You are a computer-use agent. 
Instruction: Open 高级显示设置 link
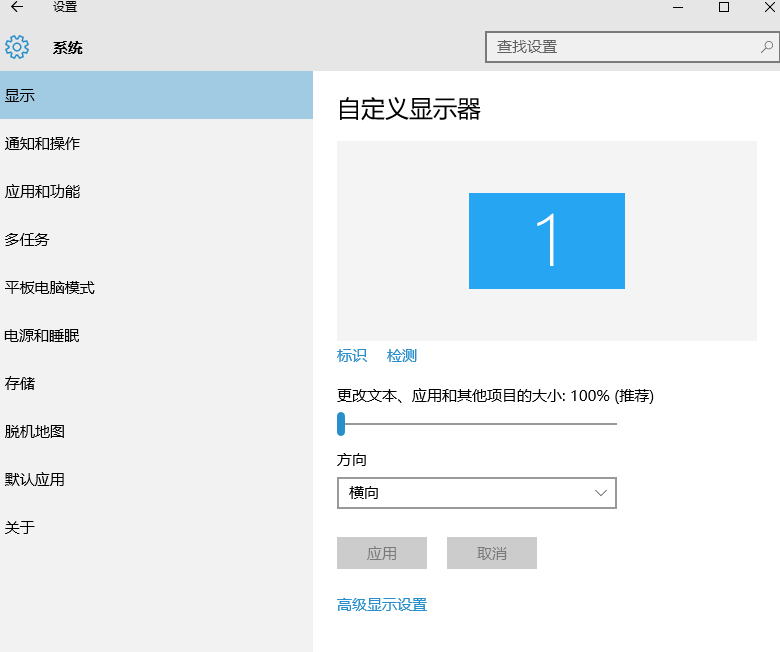[x=382, y=605]
